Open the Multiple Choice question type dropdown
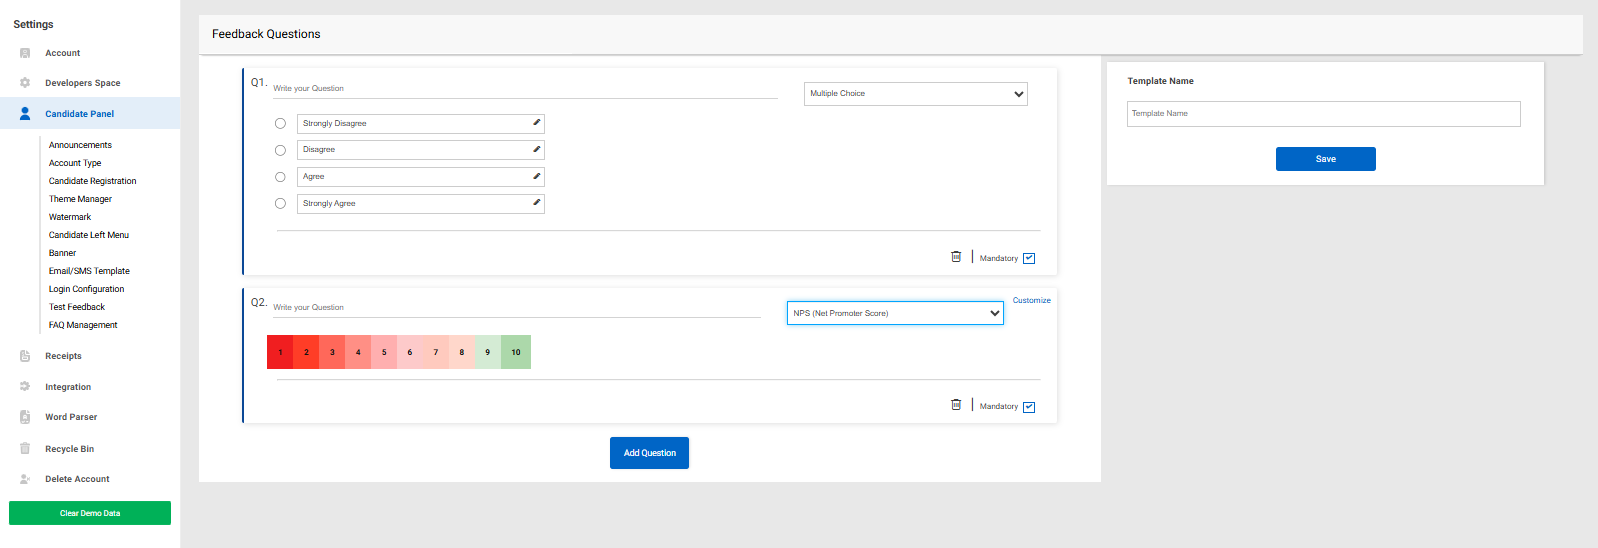The height and width of the screenshot is (548, 1598). coord(915,94)
